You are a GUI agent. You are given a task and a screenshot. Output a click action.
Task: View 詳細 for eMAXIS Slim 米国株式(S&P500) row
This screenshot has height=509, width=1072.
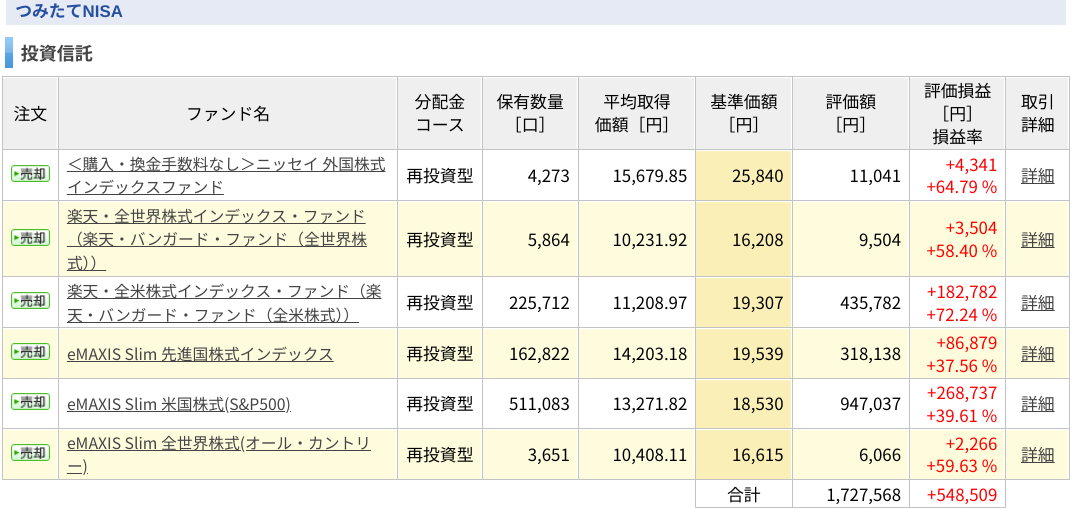[1037, 404]
